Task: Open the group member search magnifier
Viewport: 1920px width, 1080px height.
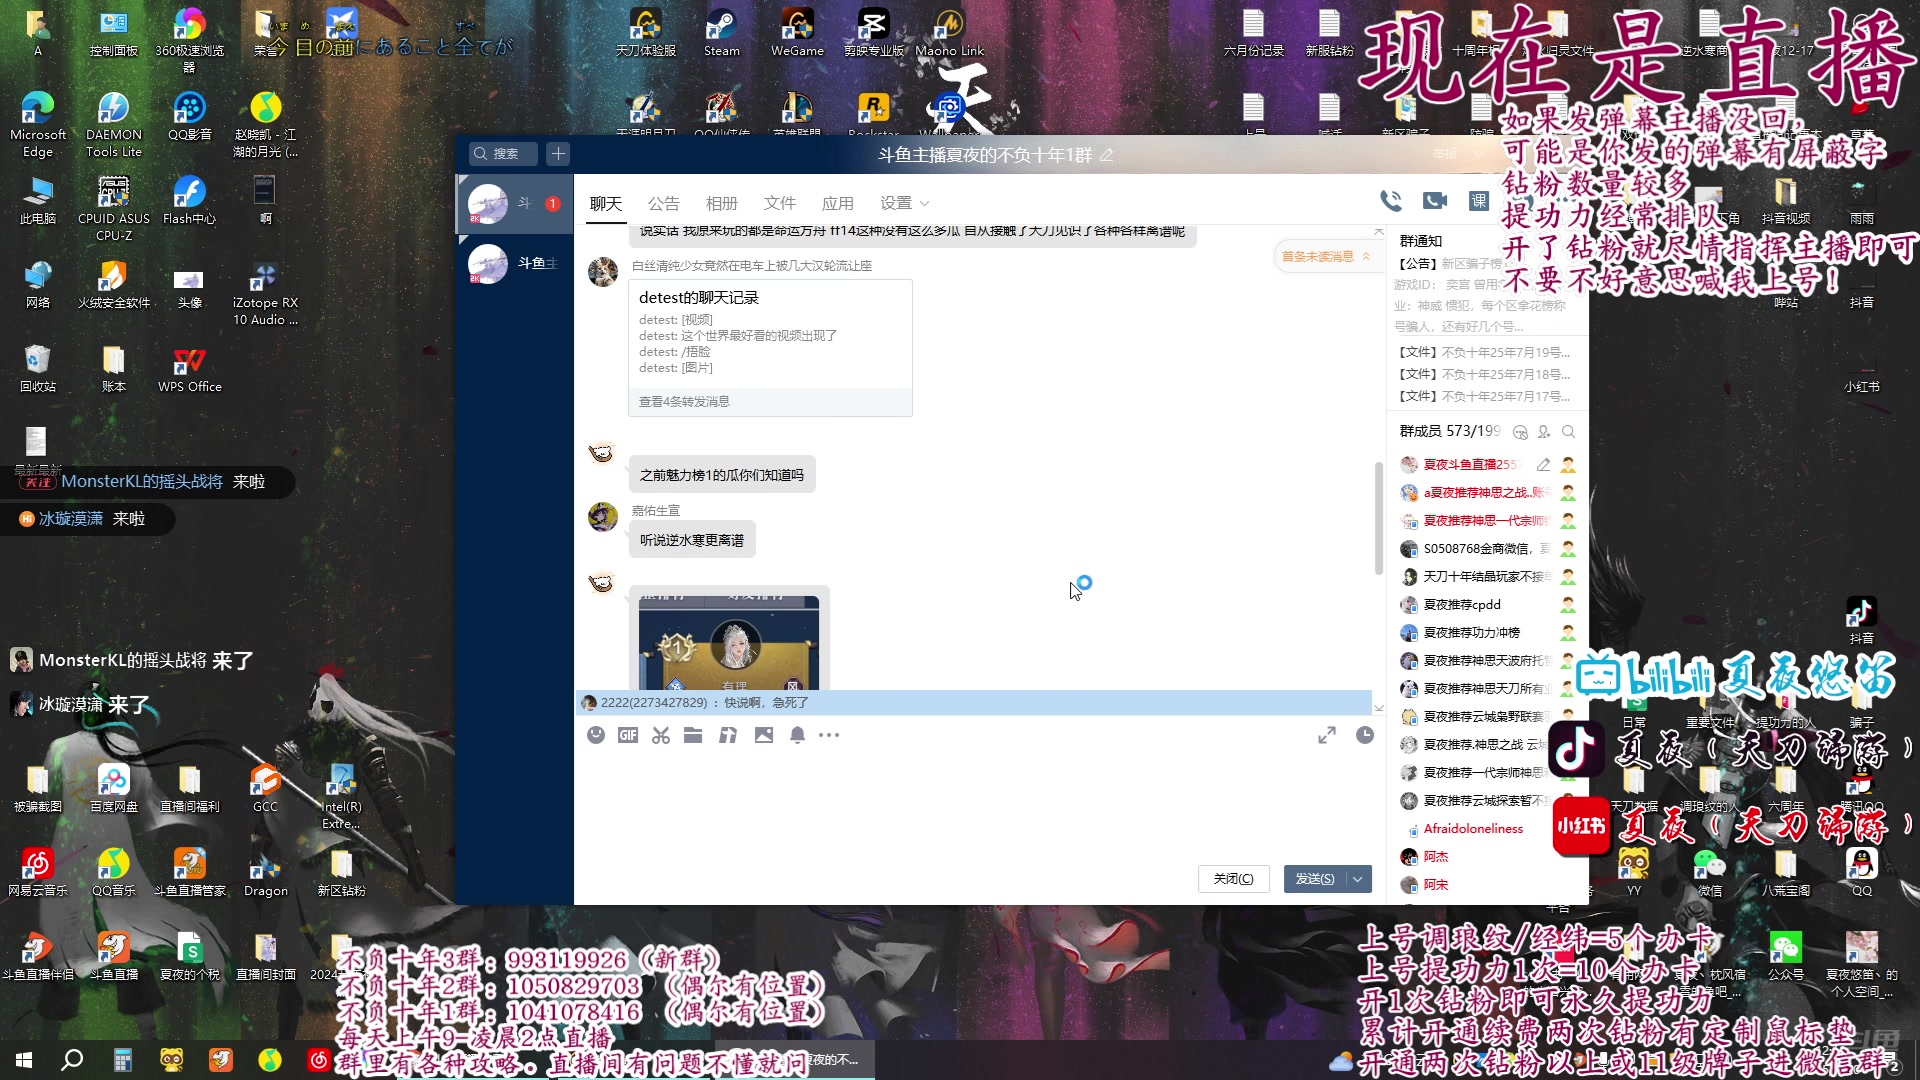Action: click(1568, 432)
